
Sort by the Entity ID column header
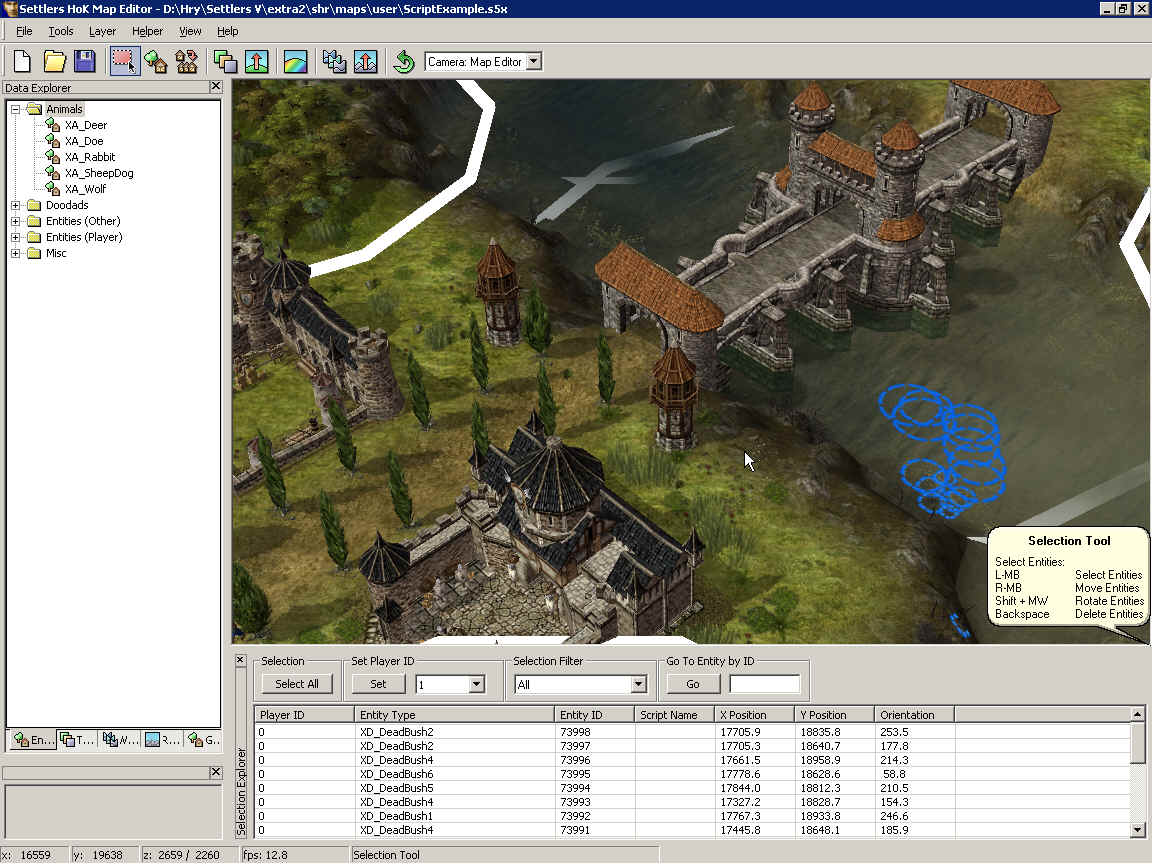[x=594, y=715]
